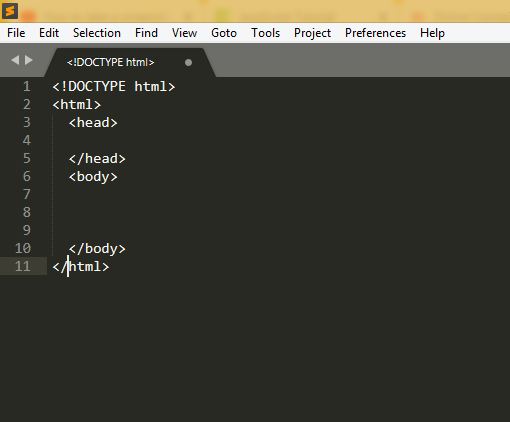510x422 pixels.
Task: Place cursor on the closing head tag
Action: (x=97, y=159)
